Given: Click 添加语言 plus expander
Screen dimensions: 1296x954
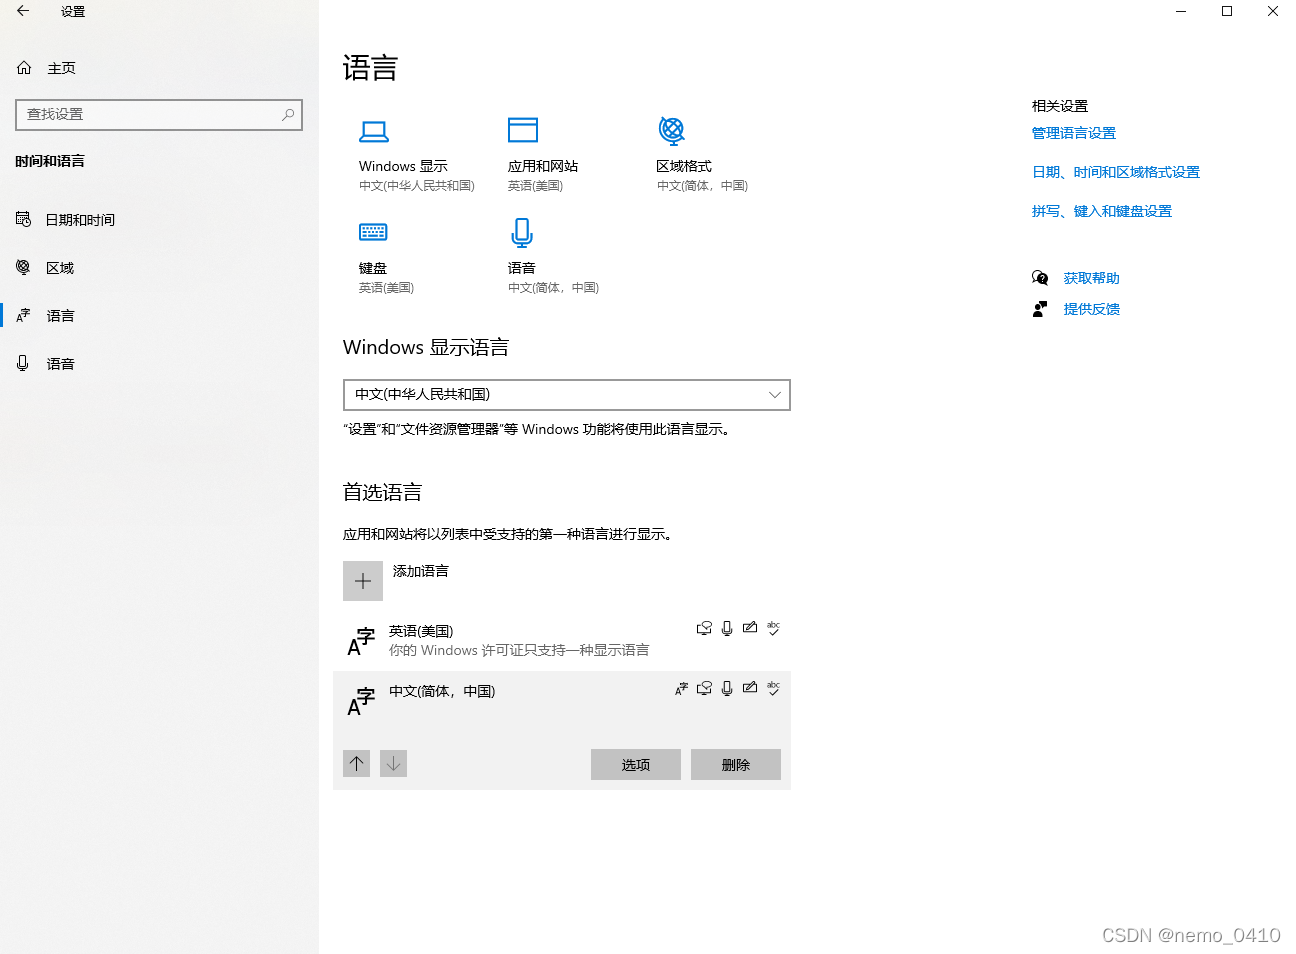Looking at the screenshot, I should pos(363,581).
